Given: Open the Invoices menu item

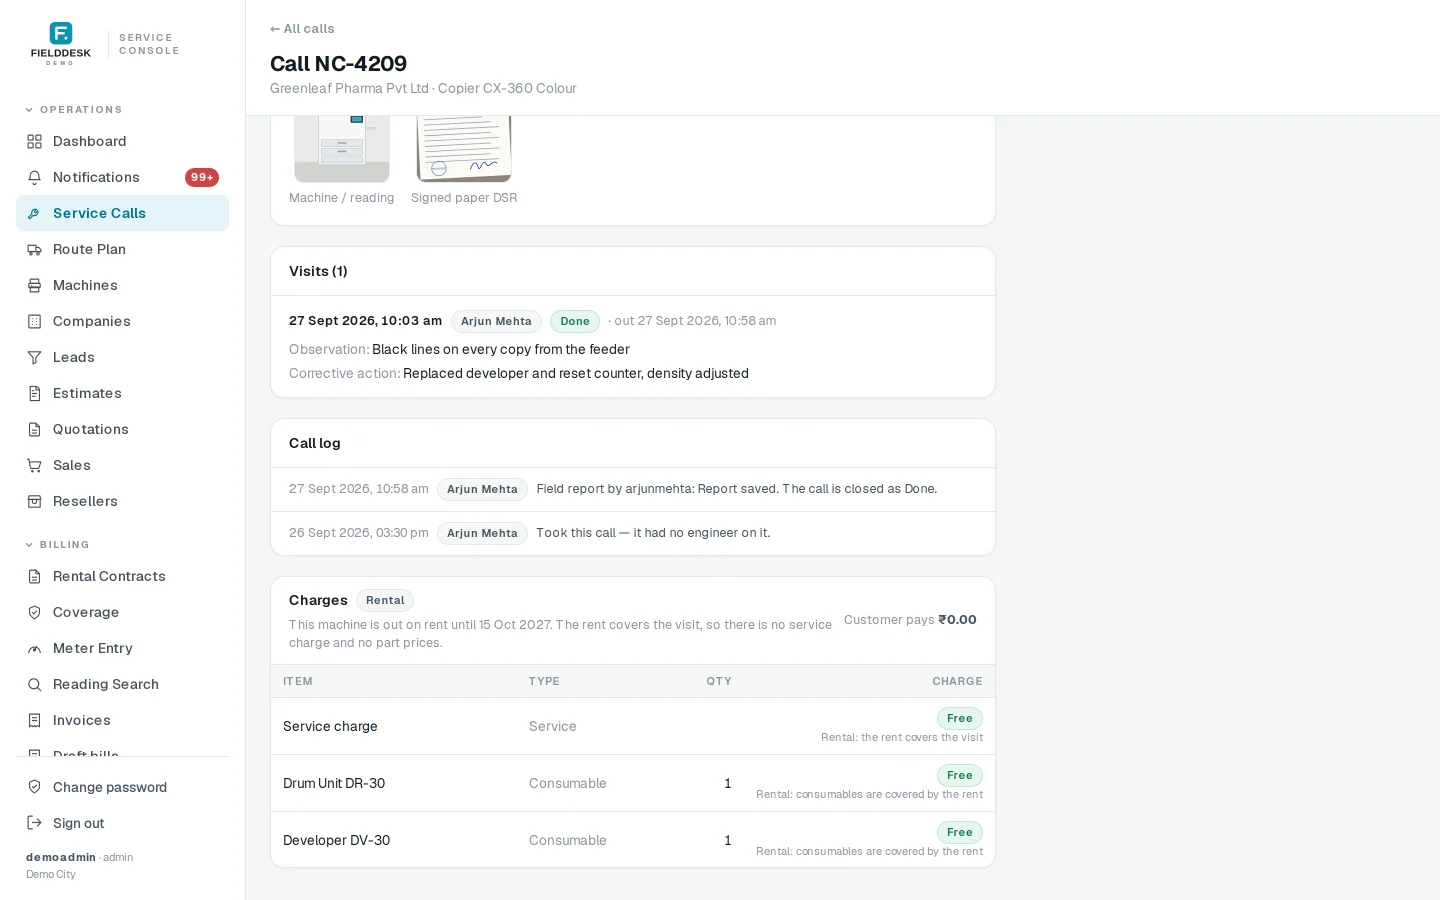Looking at the screenshot, I should [122, 720].
